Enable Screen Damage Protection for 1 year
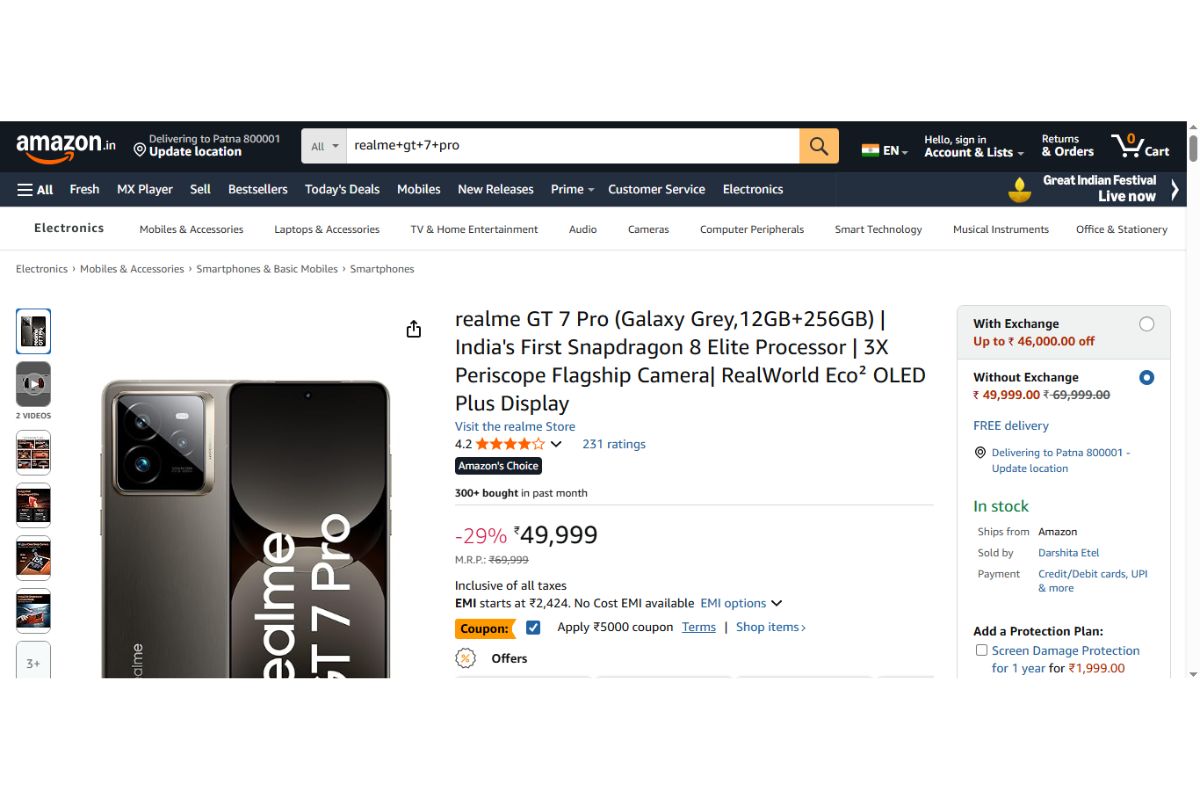 click(981, 649)
